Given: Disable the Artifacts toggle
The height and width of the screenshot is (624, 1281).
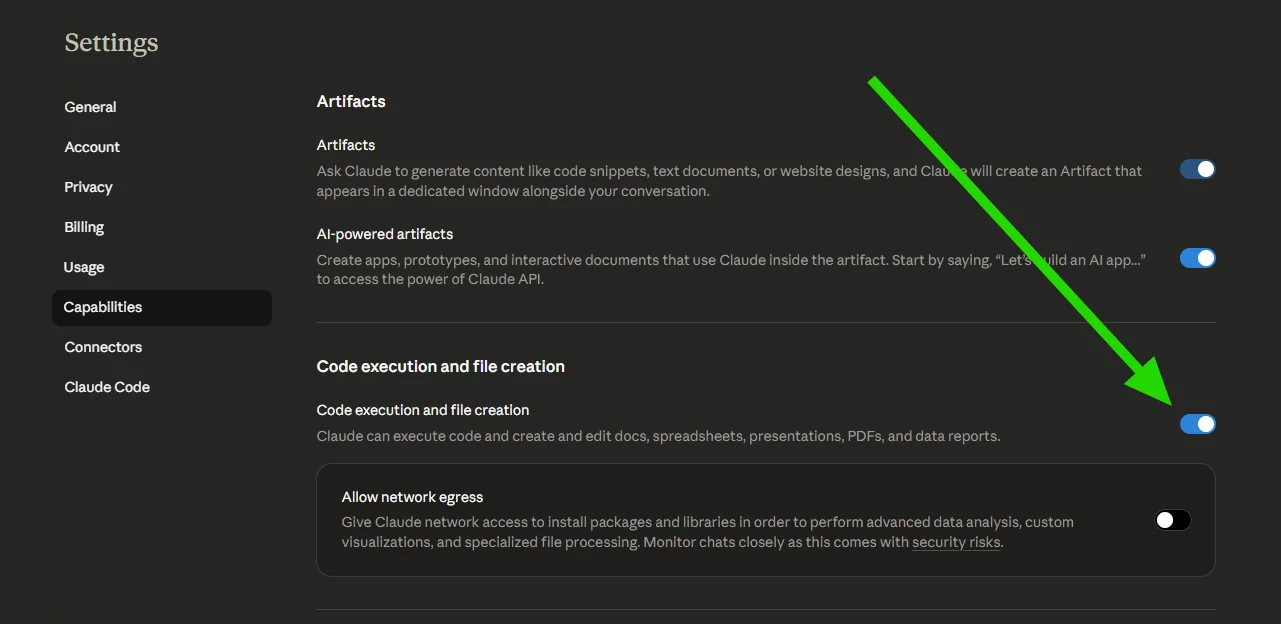Looking at the screenshot, I should coord(1197,169).
